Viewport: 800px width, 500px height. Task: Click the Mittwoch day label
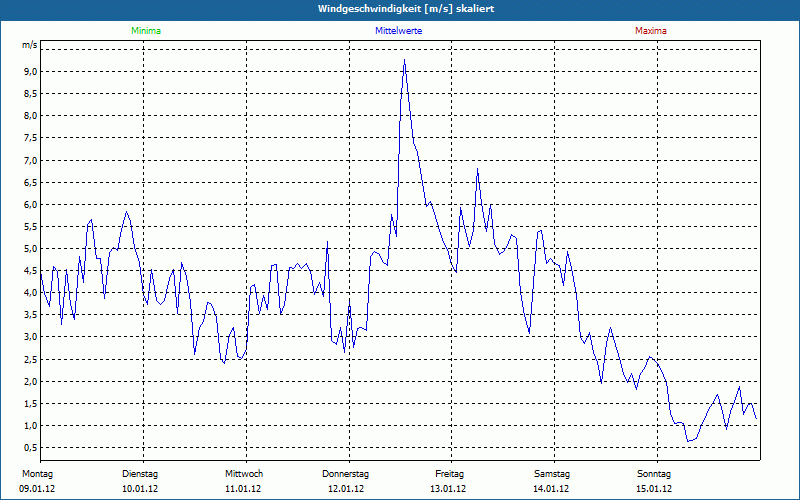[x=244, y=474]
